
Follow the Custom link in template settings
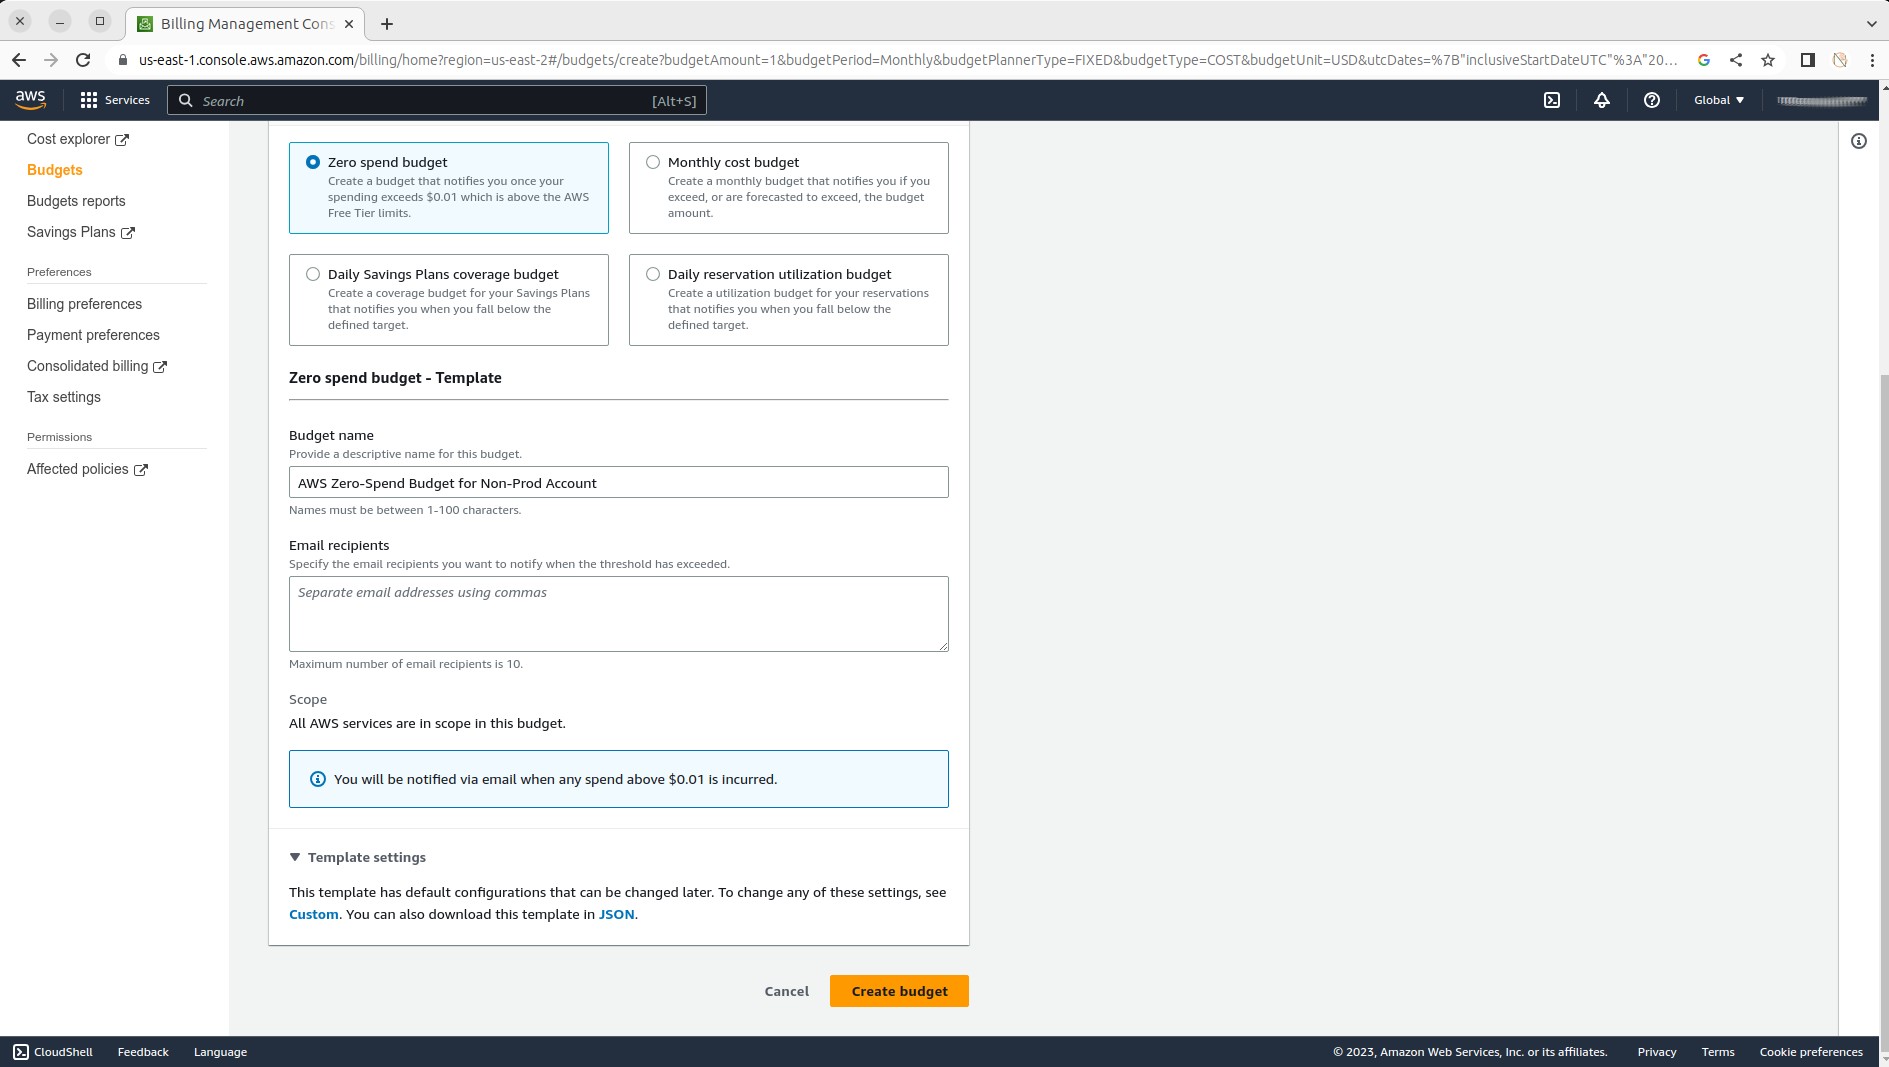coord(314,914)
